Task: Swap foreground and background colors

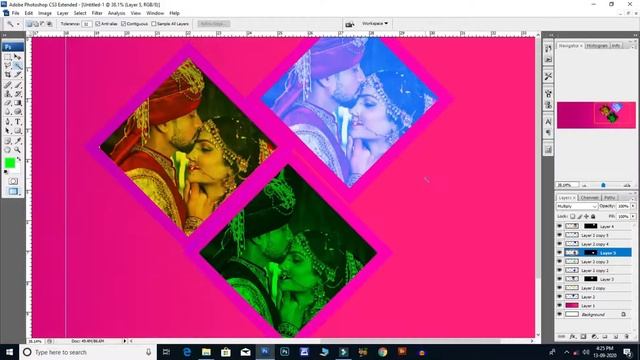Action: coord(19,159)
